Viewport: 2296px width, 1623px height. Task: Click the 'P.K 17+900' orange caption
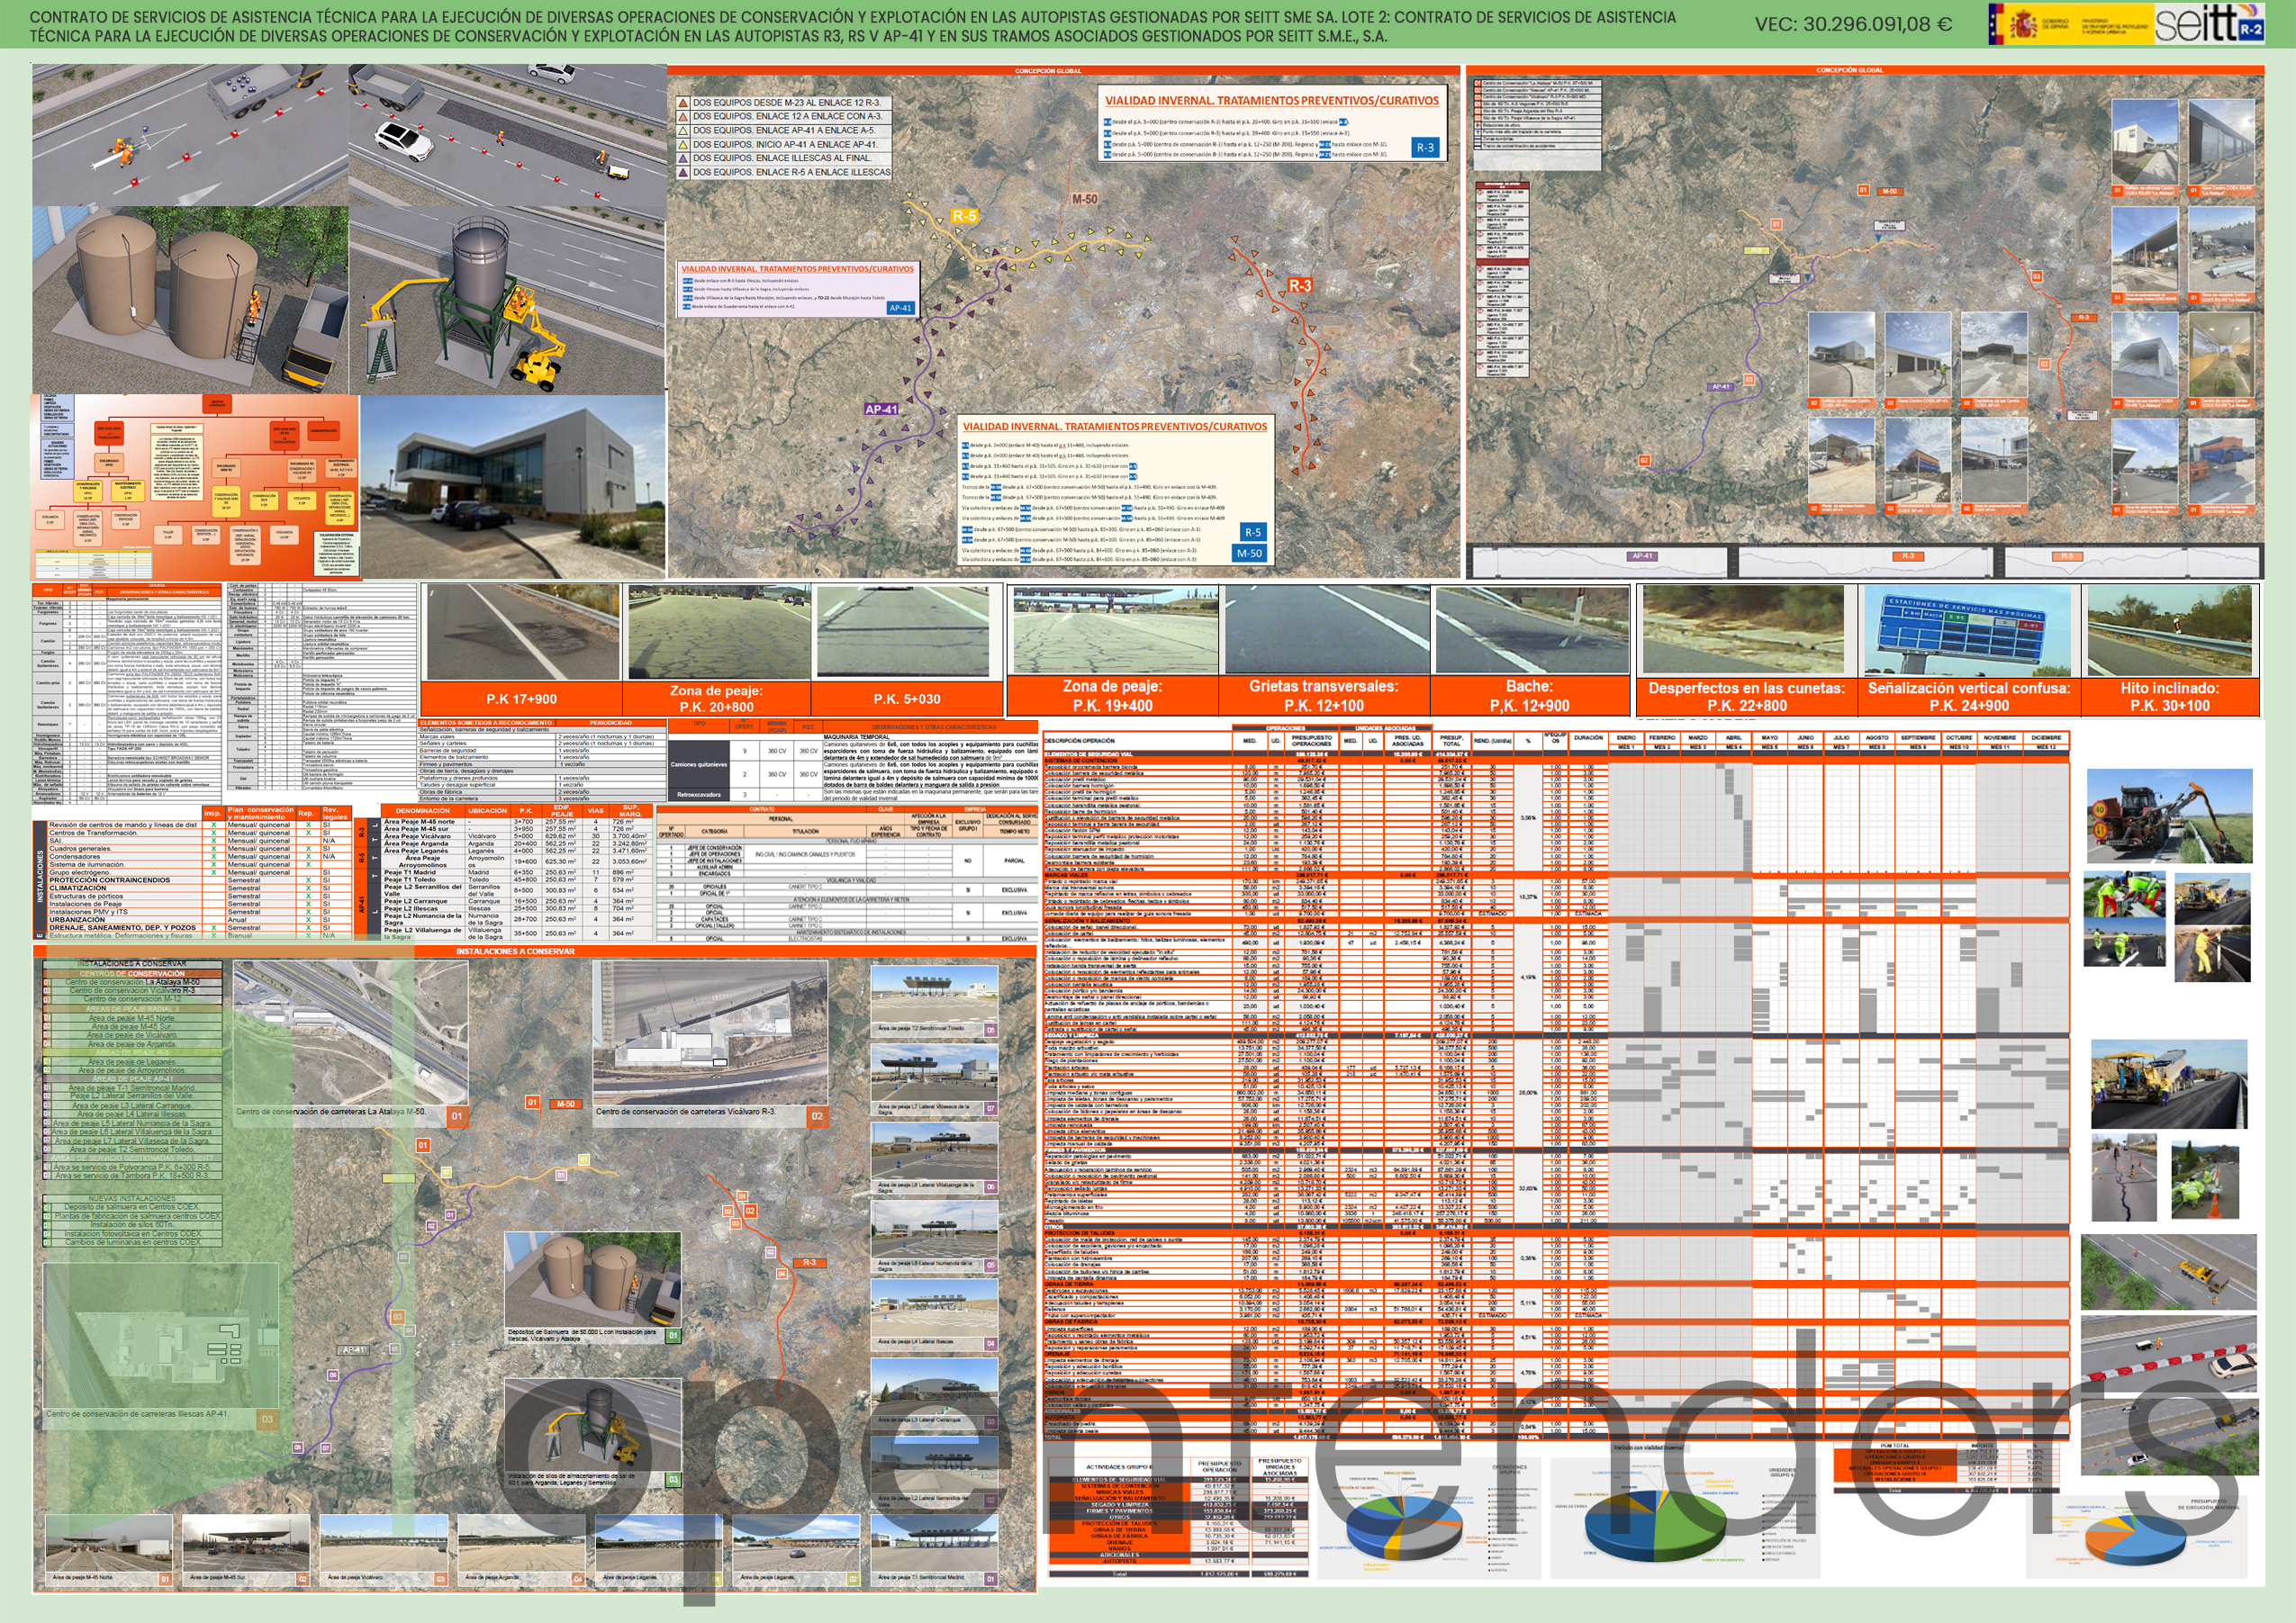click(521, 699)
